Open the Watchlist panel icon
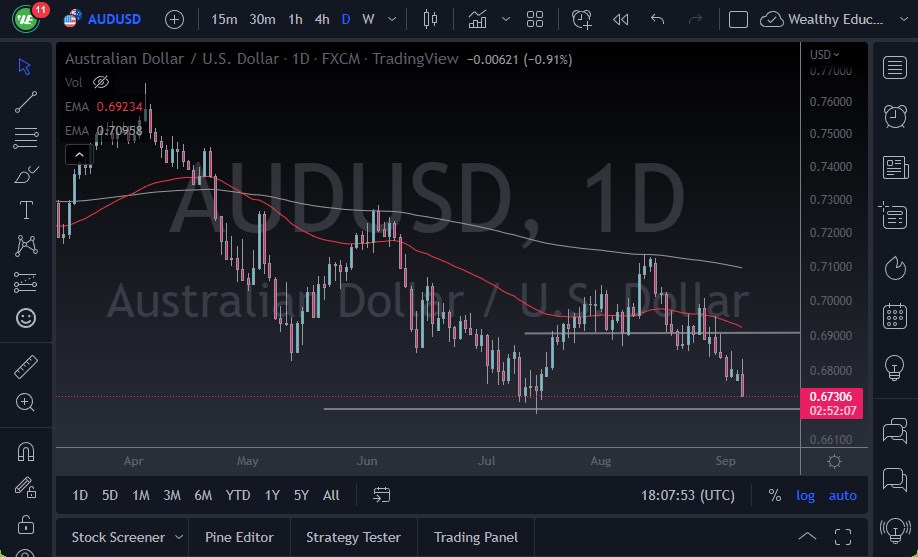Viewport: 918px width, 557px height. click(895, 67)
